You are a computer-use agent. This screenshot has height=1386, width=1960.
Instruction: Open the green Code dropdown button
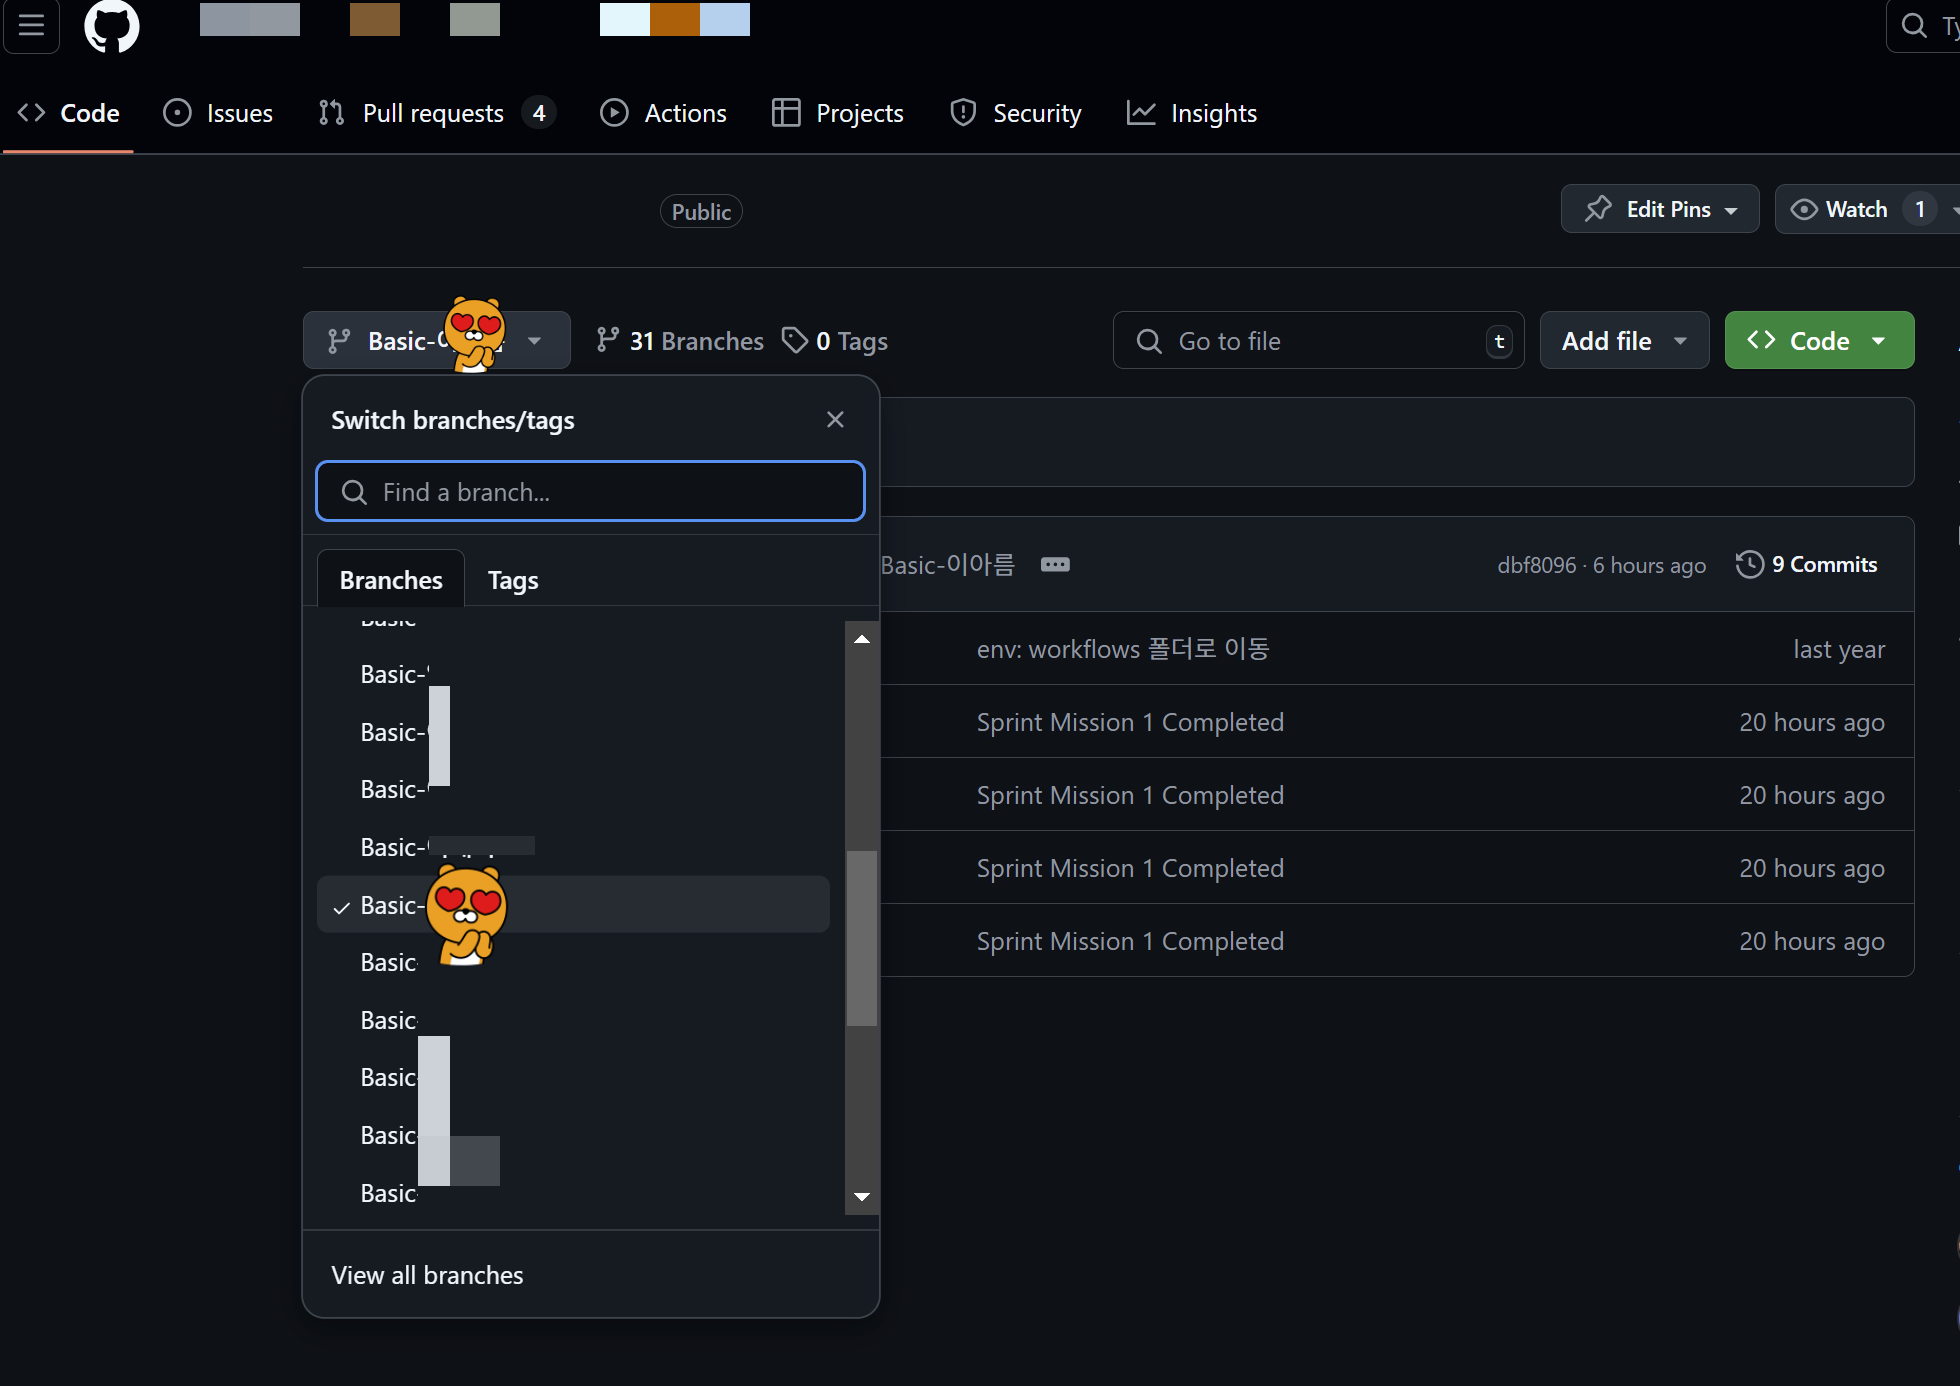click(1819, 341)
